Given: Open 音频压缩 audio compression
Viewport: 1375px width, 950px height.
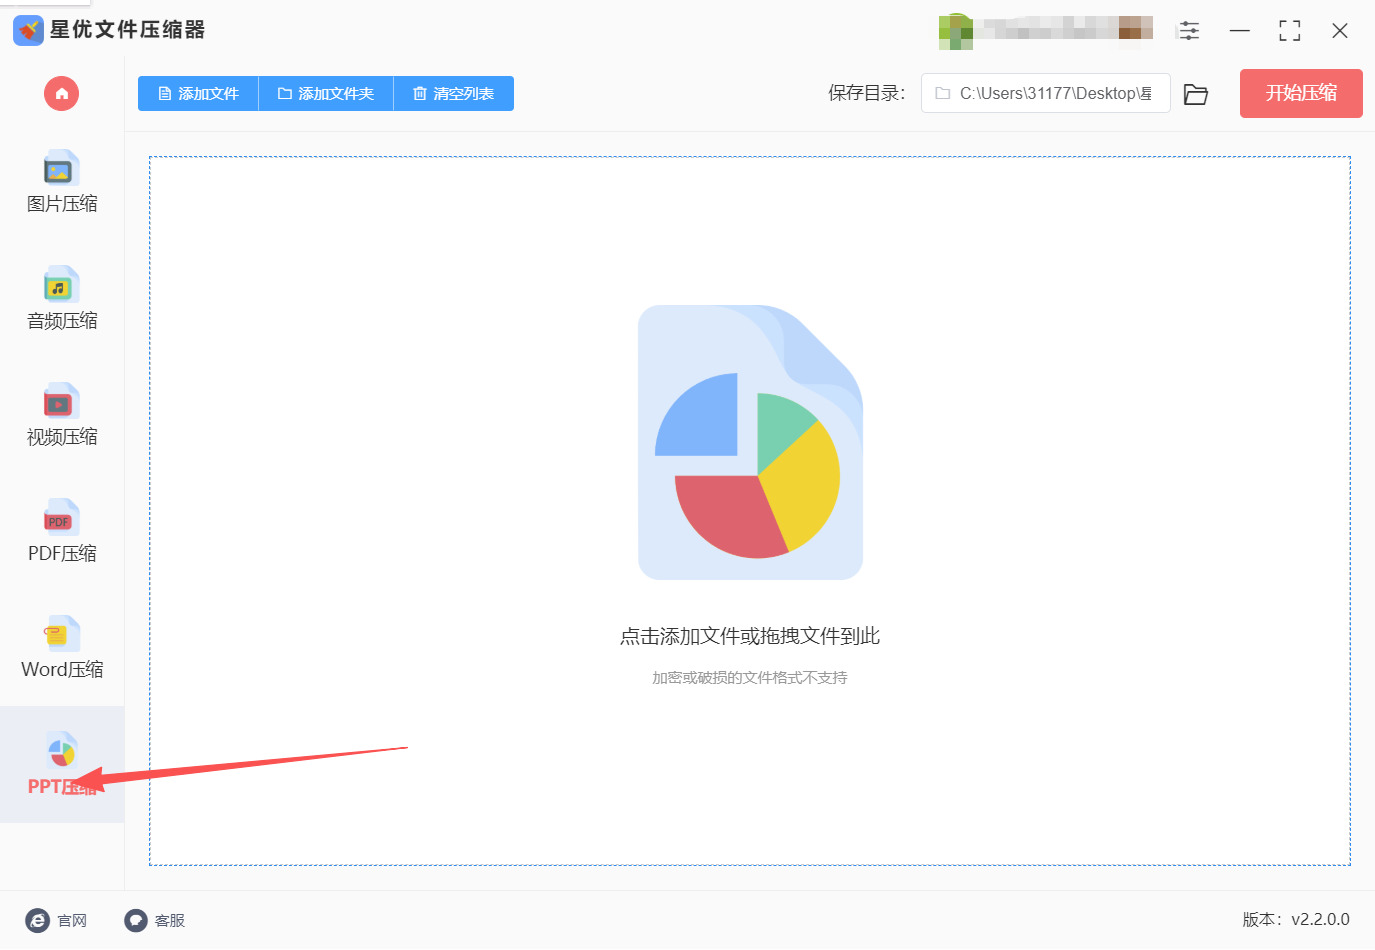Looking at the screenshot, I should pos(62,299).
